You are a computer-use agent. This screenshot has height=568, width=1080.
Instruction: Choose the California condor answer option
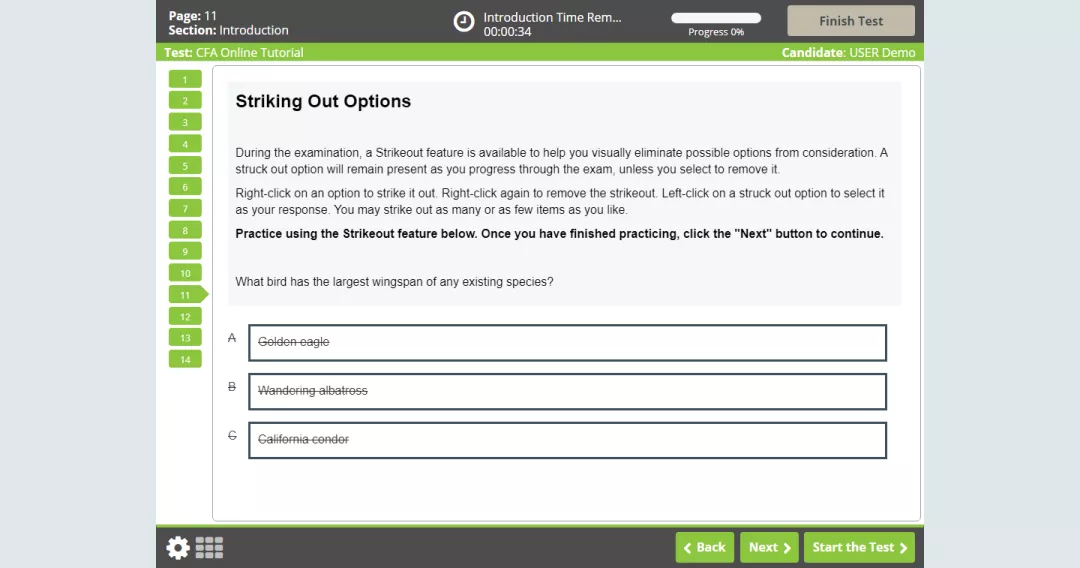(x=567, y=440)
